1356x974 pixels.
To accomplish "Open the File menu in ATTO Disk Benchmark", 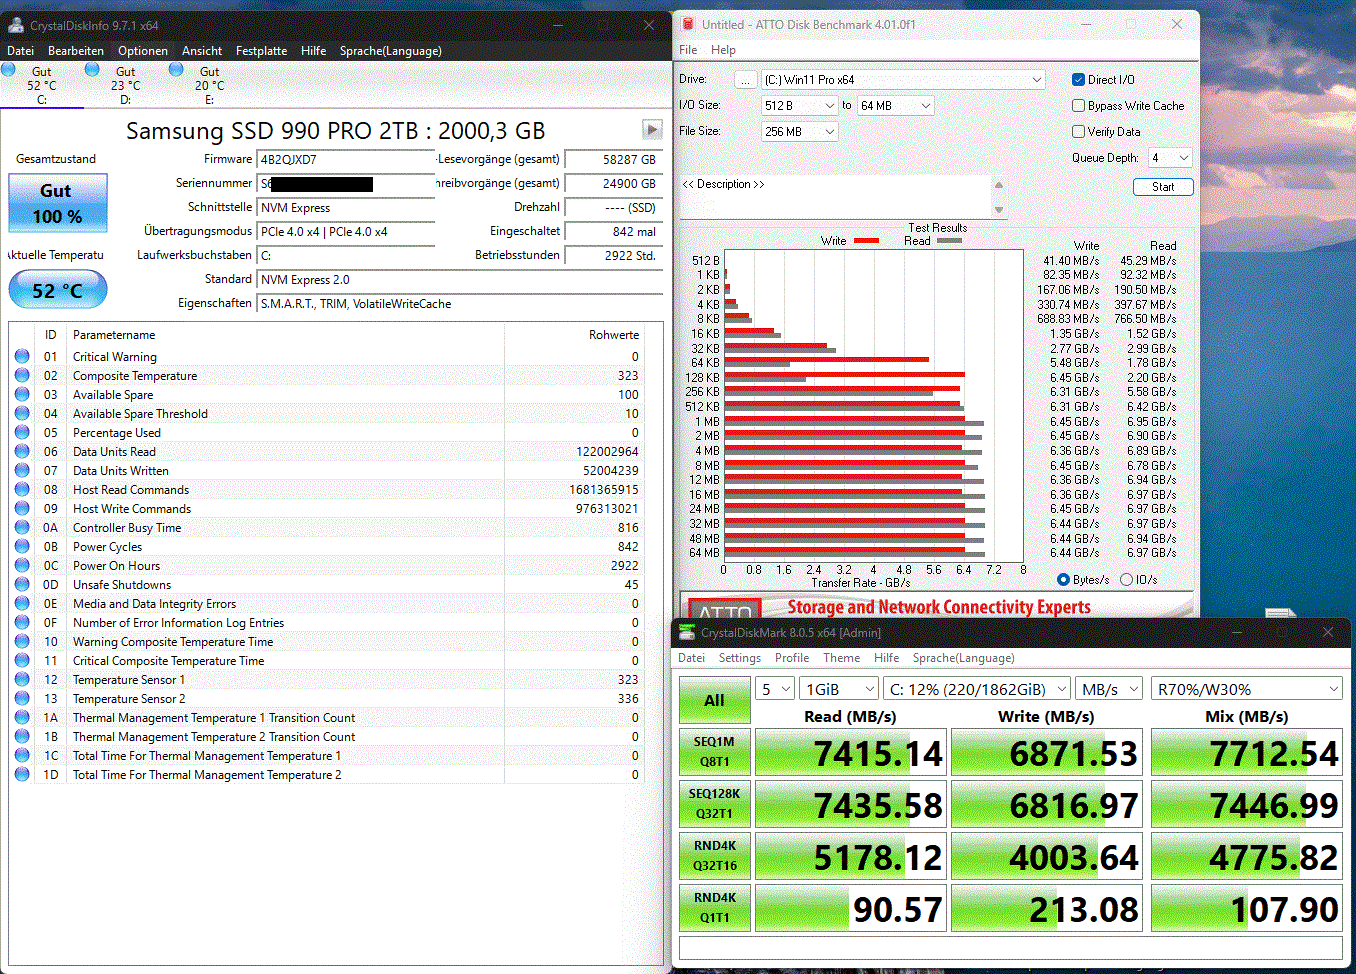I will click(x=688, y=49).
